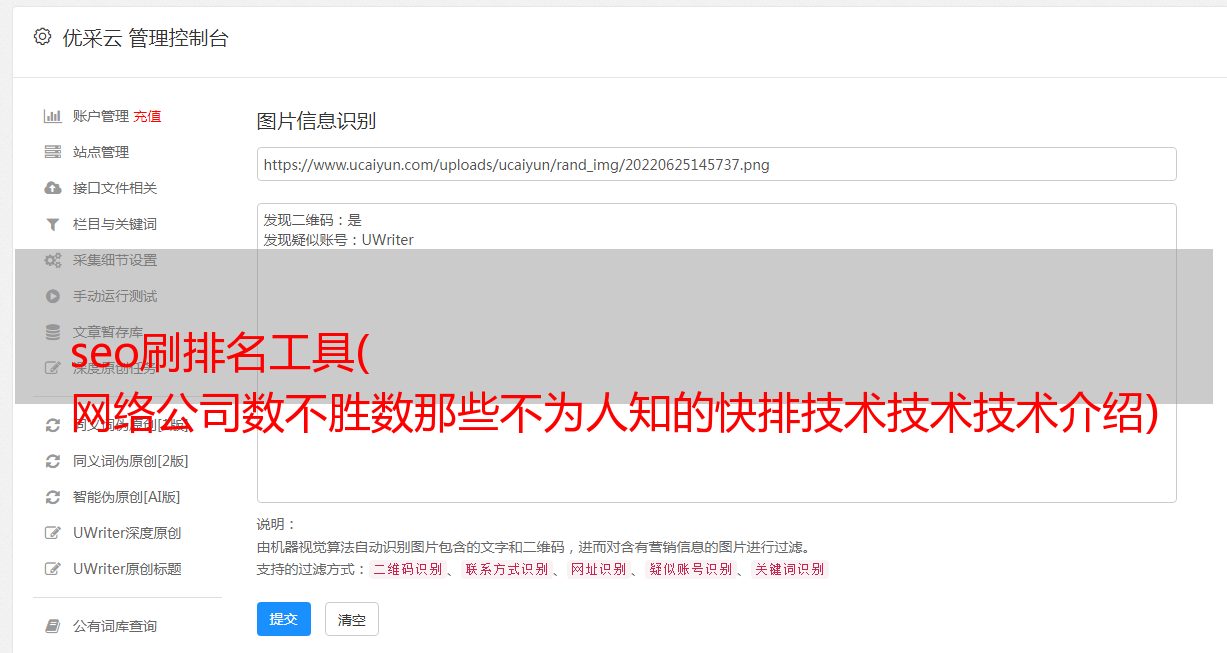Image resolution: width=1227 pixels, height=653 pixels.
Task: Click inside the recognition result text area
Action: click(x=716, y=353)
